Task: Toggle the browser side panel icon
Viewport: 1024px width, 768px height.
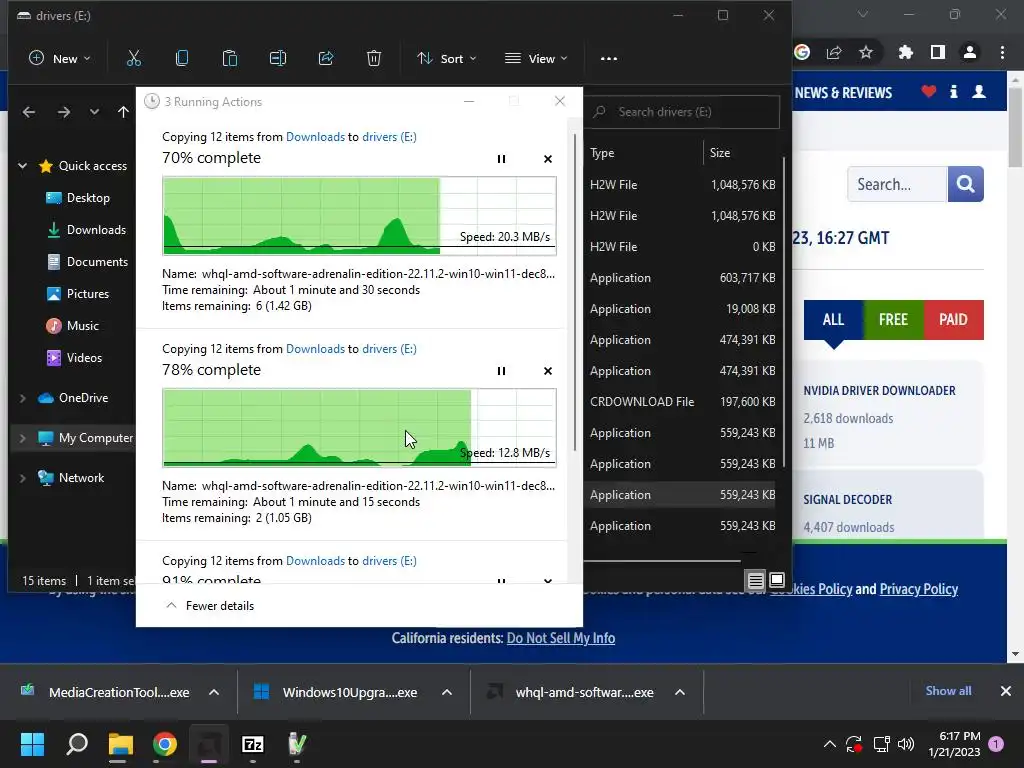Action: click(938, 52)
